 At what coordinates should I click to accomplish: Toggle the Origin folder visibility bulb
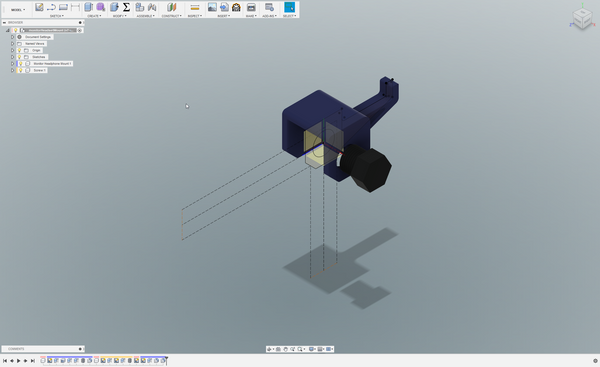[19, 50]
